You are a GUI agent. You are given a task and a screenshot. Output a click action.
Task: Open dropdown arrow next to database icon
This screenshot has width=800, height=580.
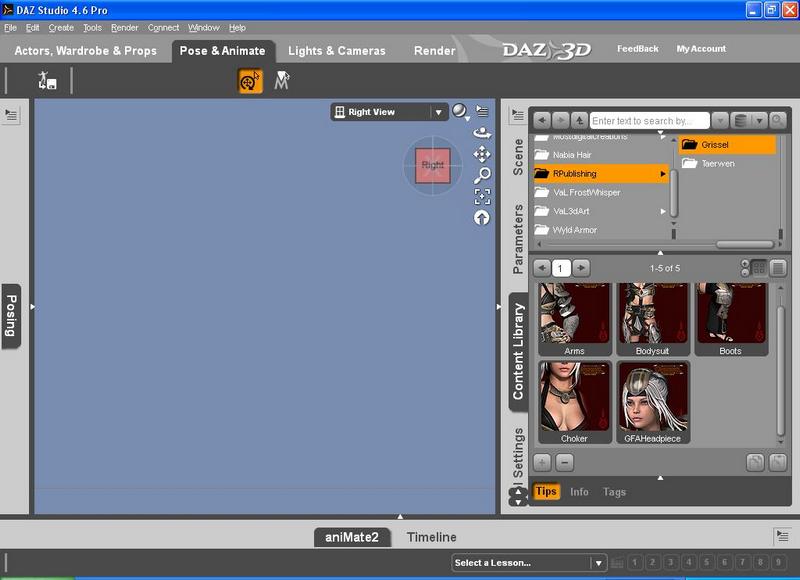pyautogui.click(x=759, y=121)
